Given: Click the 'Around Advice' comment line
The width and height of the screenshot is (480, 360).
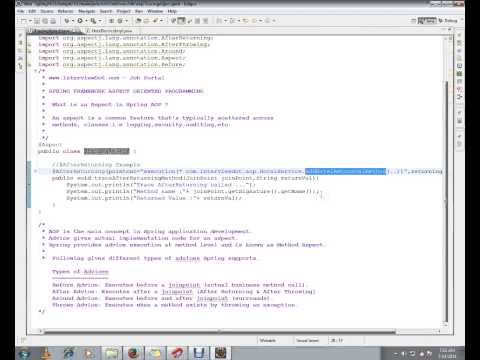Looking at the screenshot, I should pos(161,298).
